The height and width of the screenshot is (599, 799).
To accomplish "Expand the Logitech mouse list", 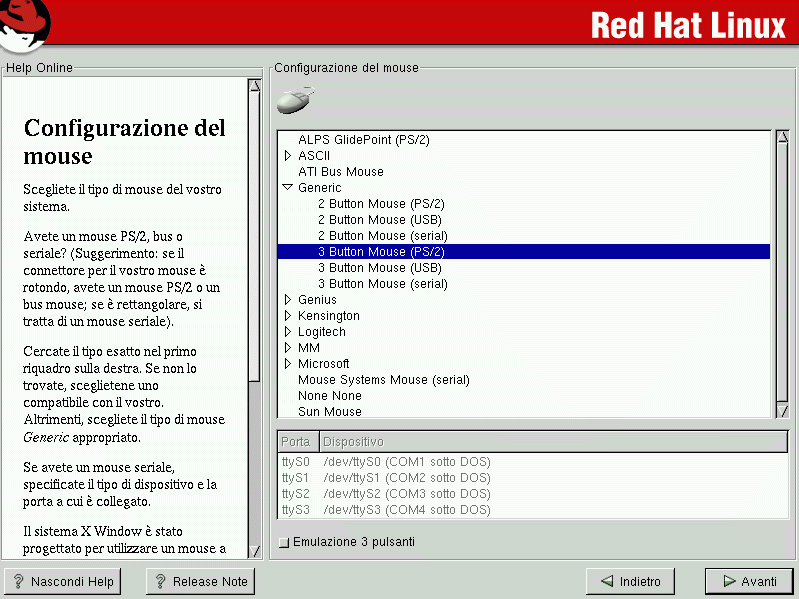I will (288, 332).
